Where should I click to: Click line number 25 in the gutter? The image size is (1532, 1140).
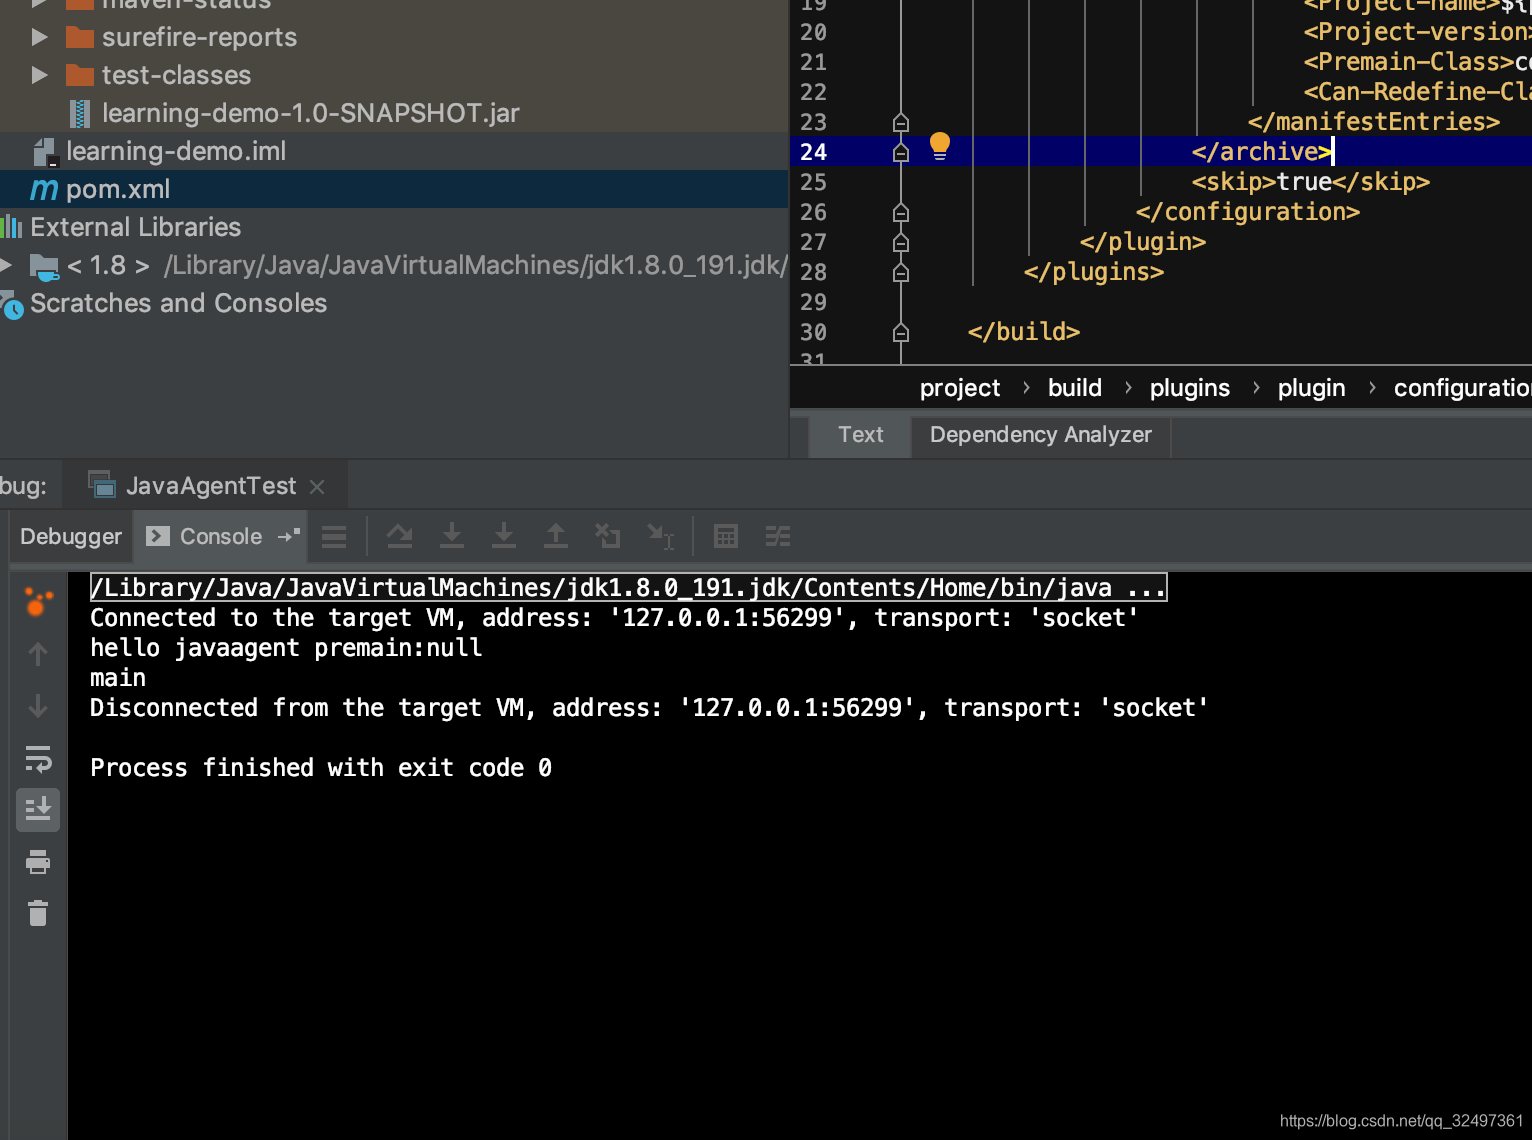click(814, 182)
